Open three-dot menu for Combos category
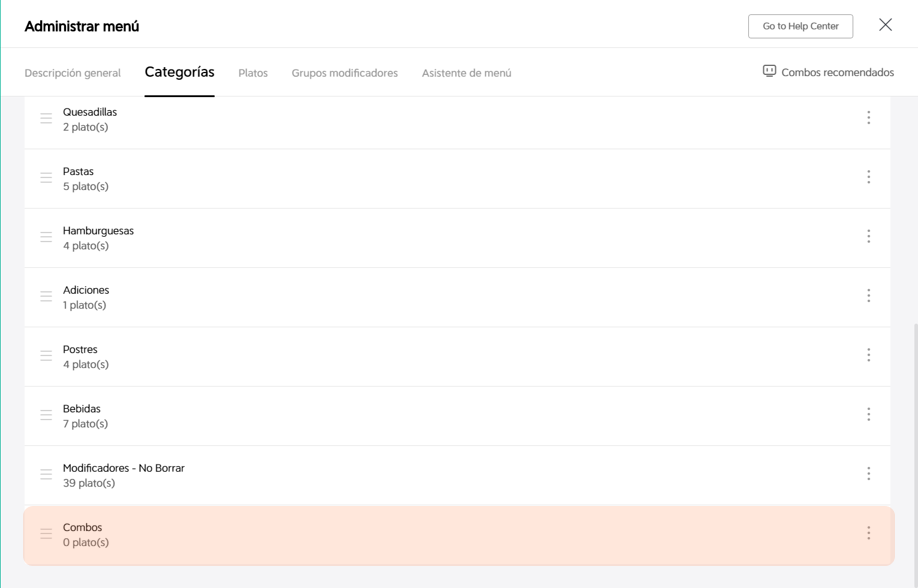 [868, 532]
